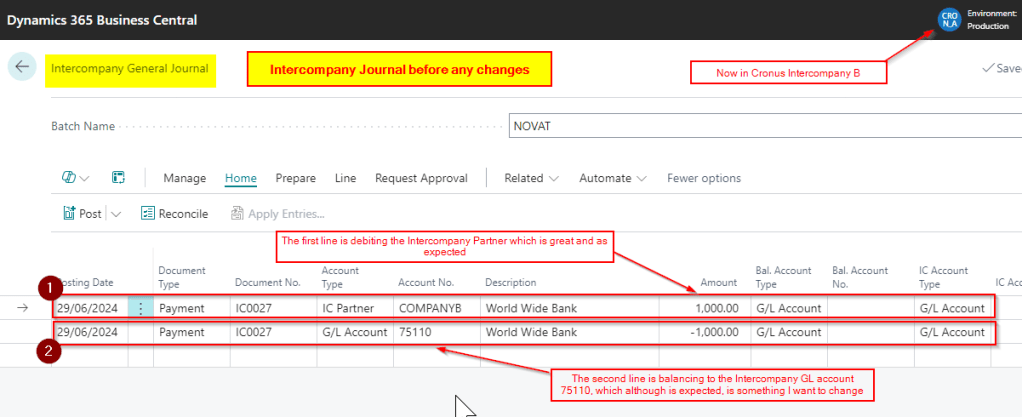Click the Apply Entries action
Screen dimensions: 1022x417
tap(278, 213)
